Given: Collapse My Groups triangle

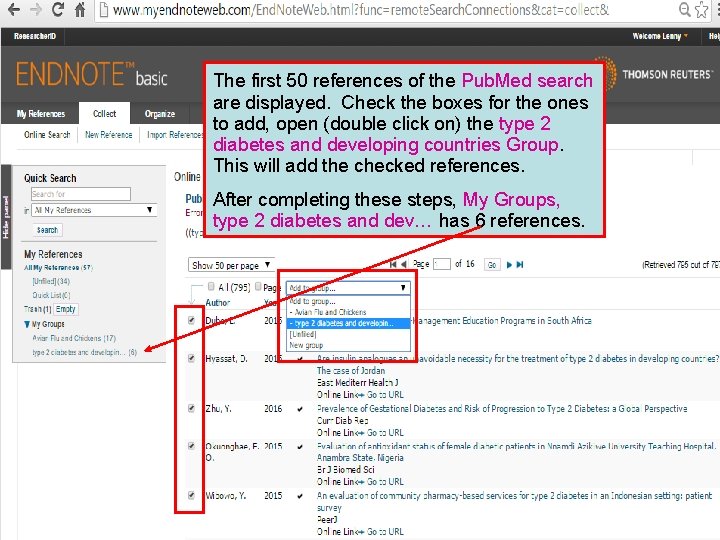Looking at the screenshot, I should click(27, 324).
